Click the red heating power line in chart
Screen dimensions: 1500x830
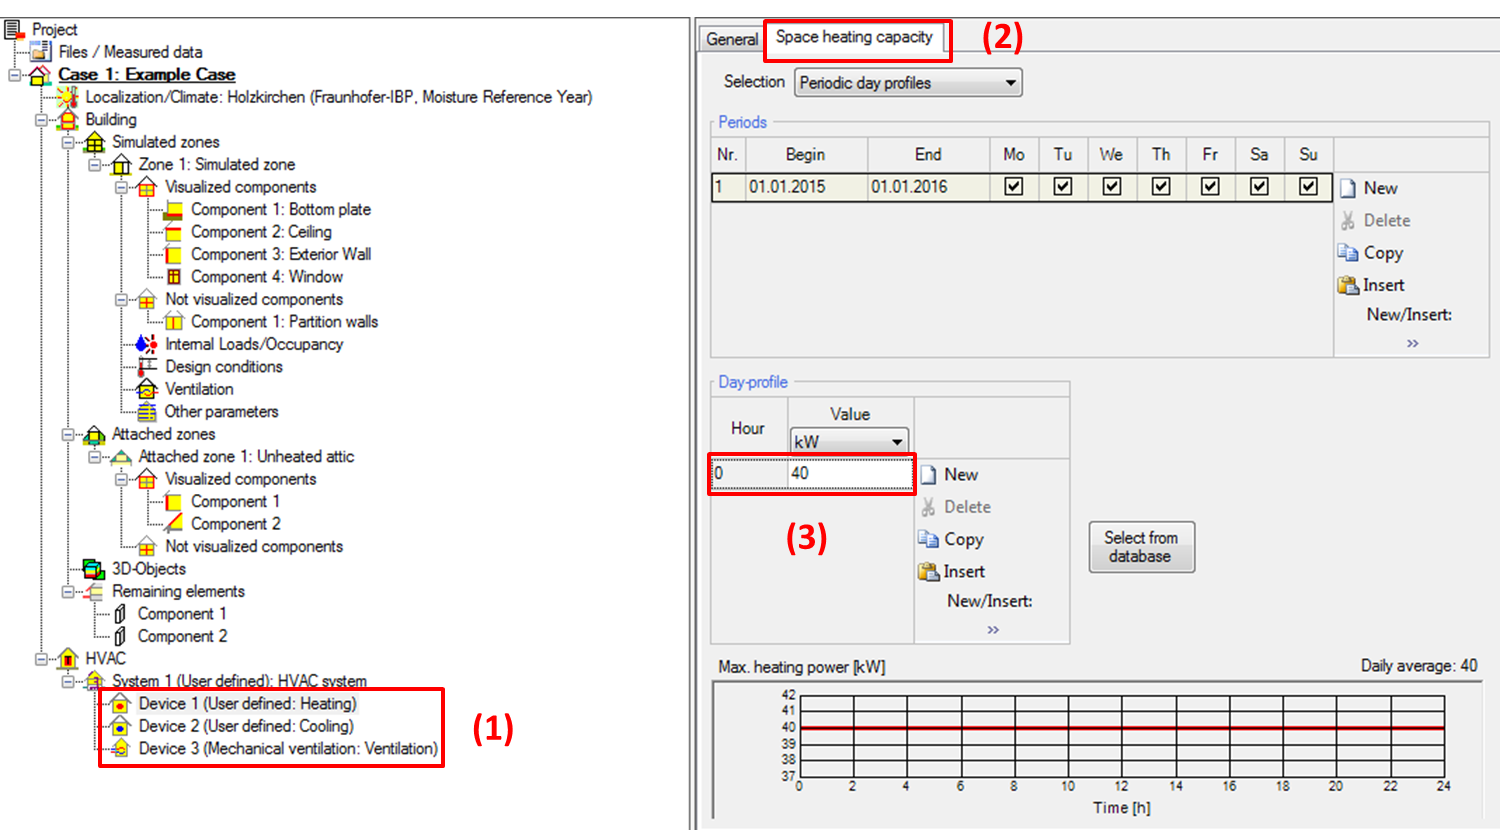pyautogui.click(x=1122, y=728)
